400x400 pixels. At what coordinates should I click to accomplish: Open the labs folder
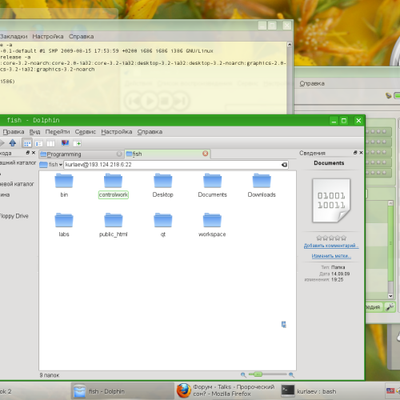64,225
